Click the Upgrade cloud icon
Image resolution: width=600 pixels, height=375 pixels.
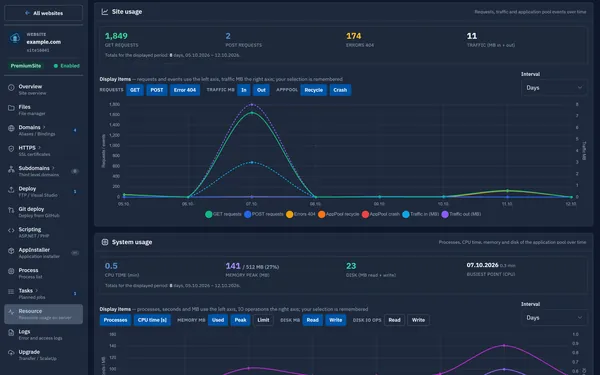(11, 353)
